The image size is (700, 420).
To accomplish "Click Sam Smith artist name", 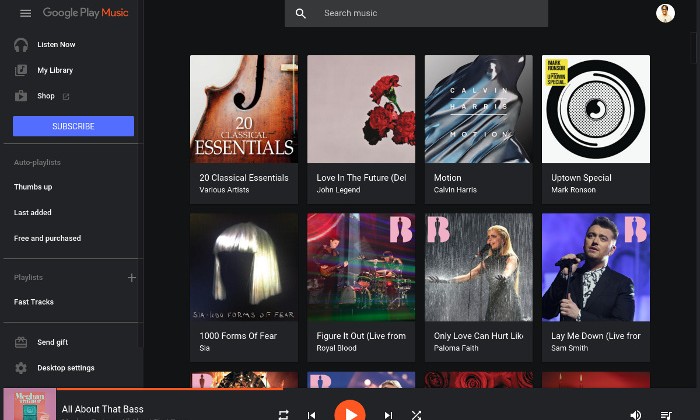I will click(x=569, y=348).
